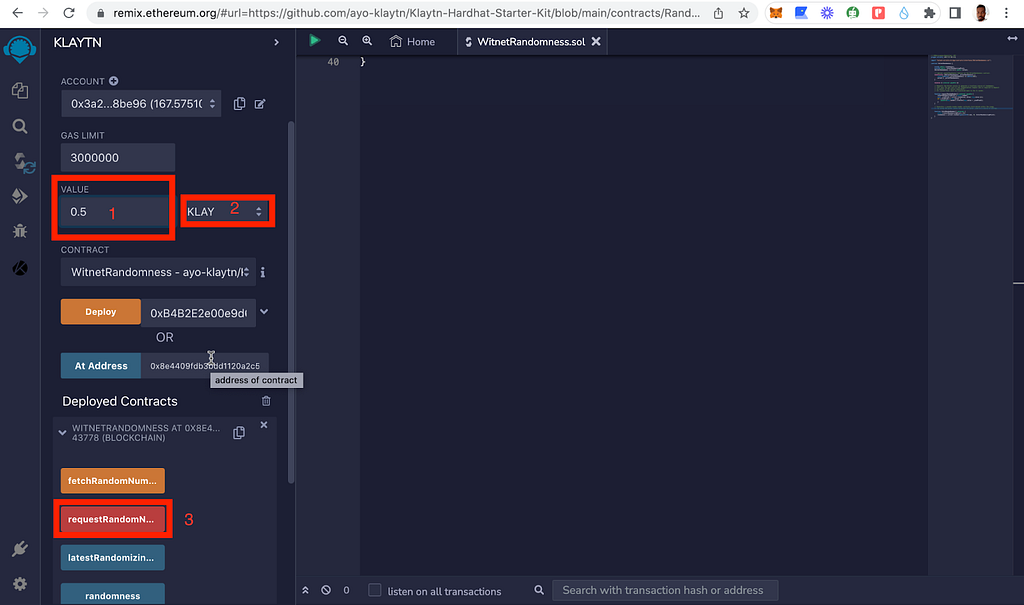1024x605 pixels.
Task: Click the browser reload button
Action: [69, 13]
